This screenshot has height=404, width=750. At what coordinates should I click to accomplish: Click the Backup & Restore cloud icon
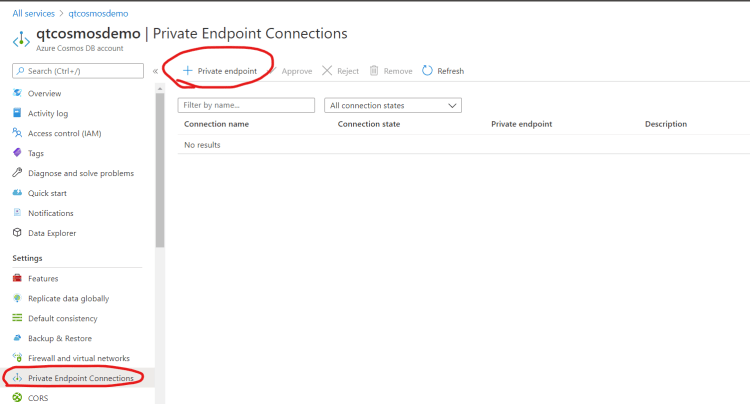pyautogui.click(x=17, y=338)
